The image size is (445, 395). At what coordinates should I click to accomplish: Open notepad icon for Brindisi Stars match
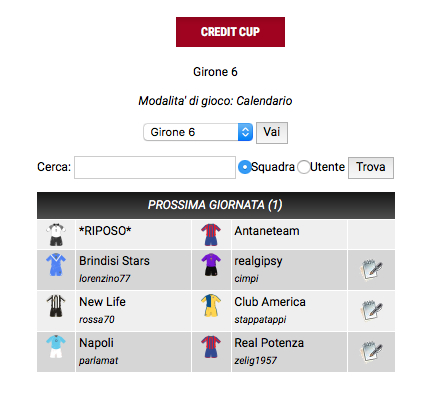point(371,270)
